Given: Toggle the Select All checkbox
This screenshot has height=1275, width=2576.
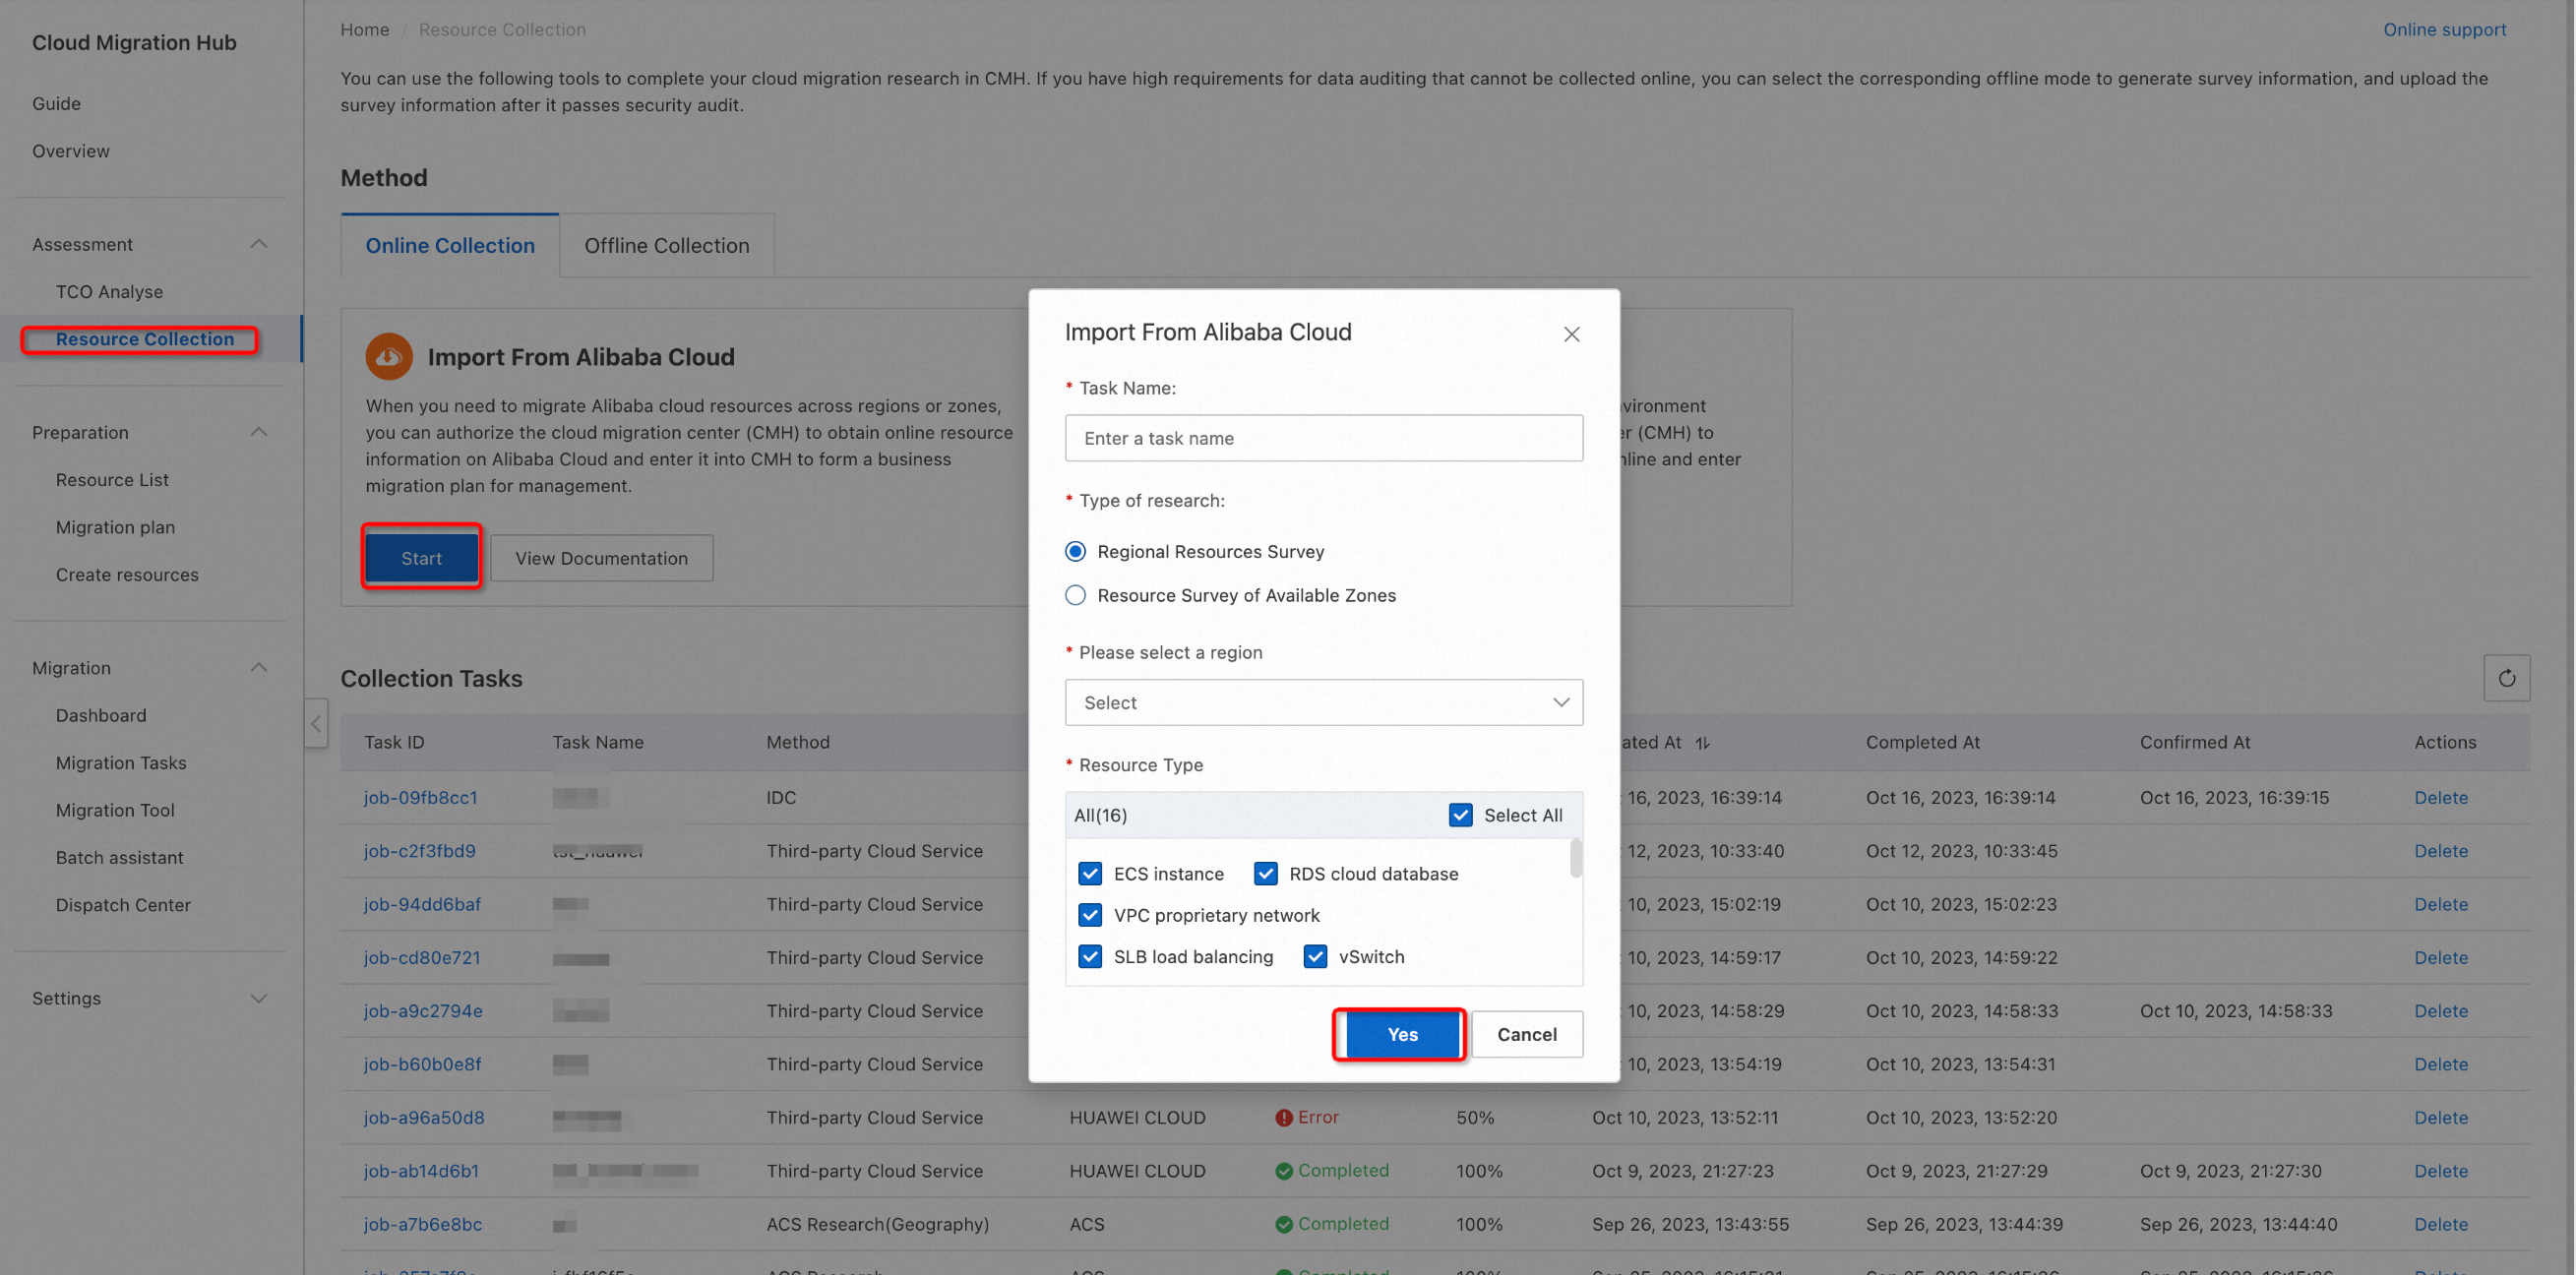Looking at the screenshot, I should click(x=1460, y=815).
